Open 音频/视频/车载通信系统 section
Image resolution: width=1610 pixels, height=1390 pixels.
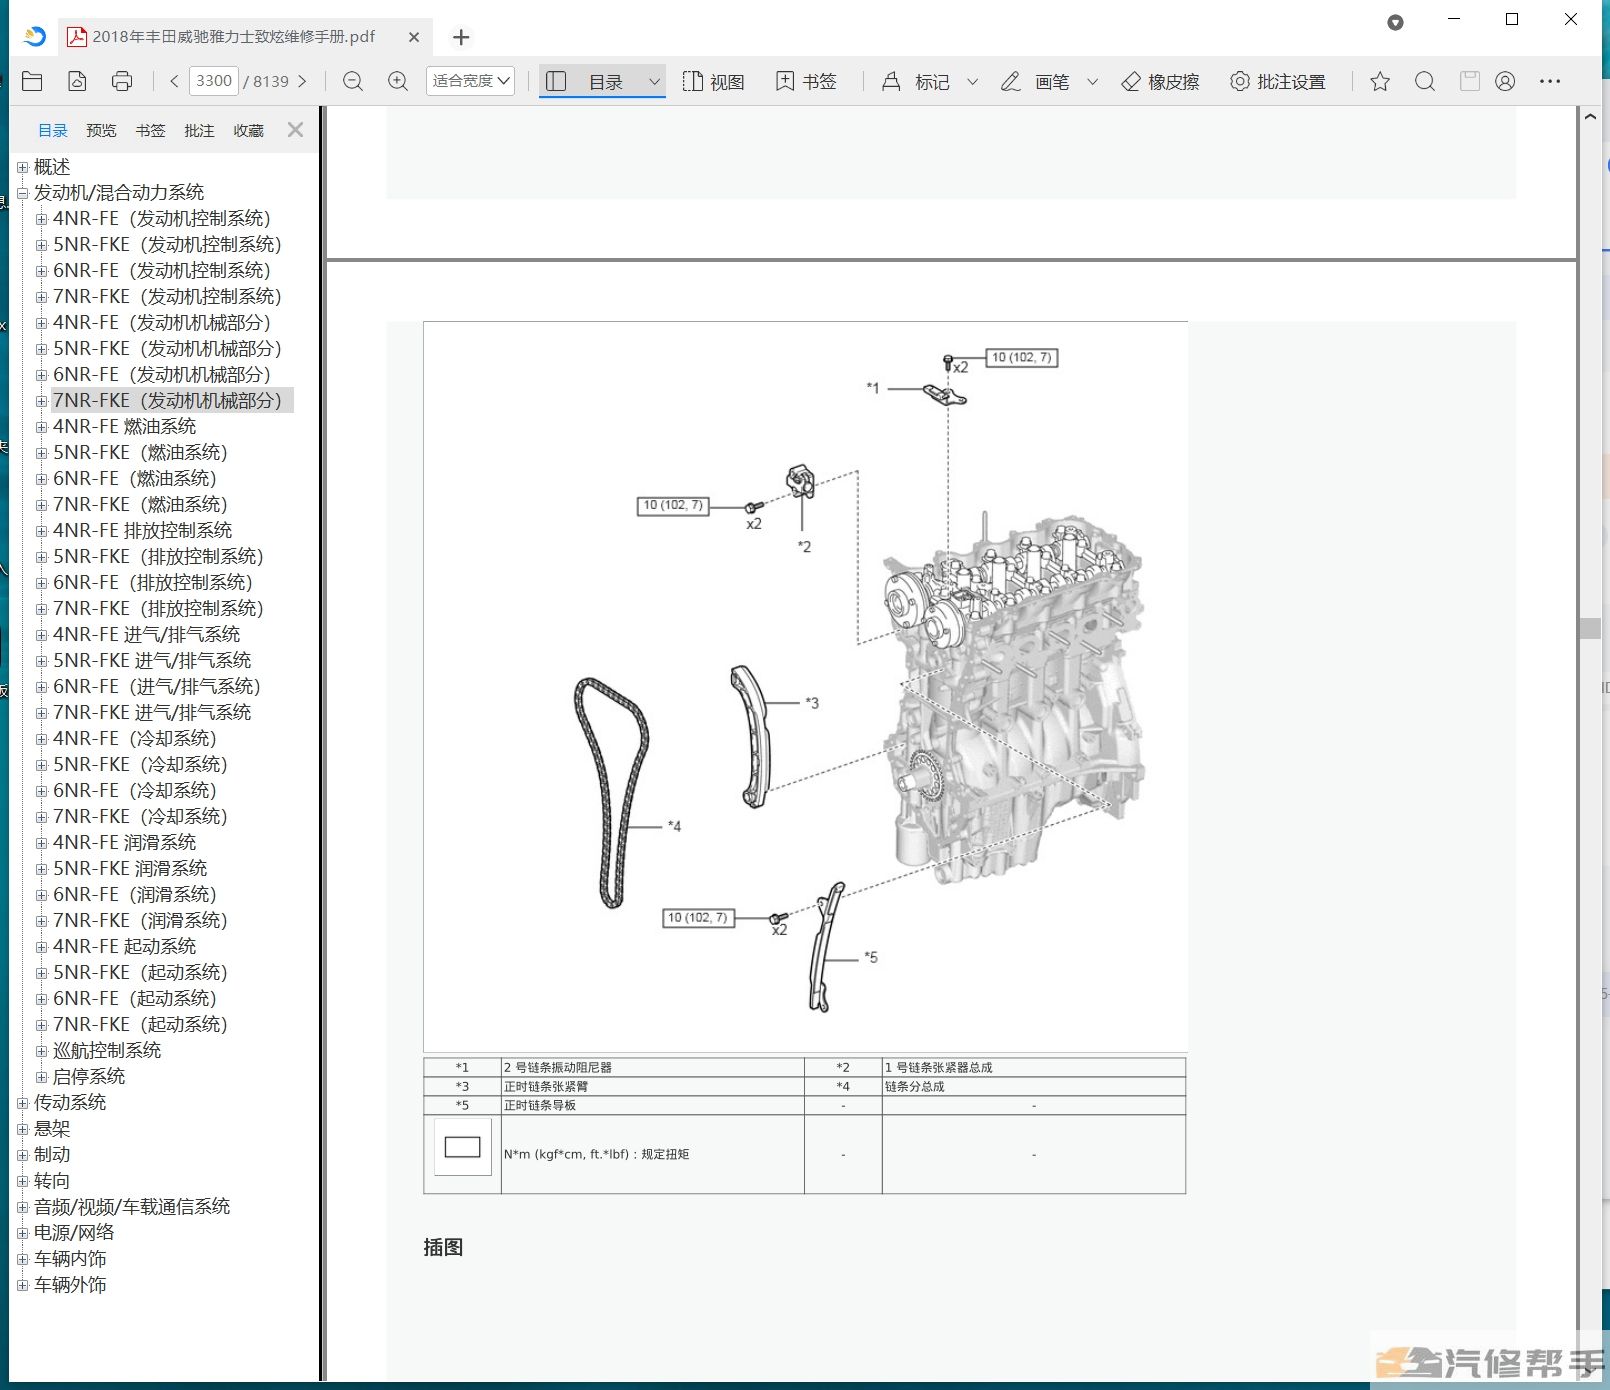pyautogui.click(x=132, y=1207)
